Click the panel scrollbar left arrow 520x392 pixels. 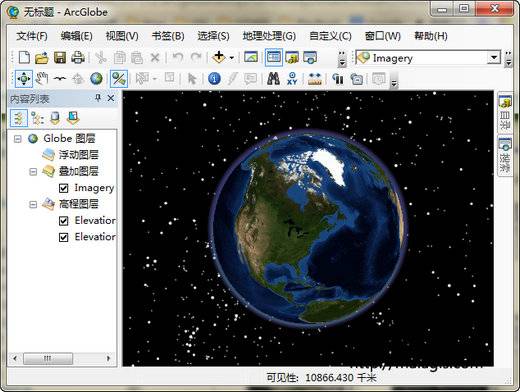point(15,359)
